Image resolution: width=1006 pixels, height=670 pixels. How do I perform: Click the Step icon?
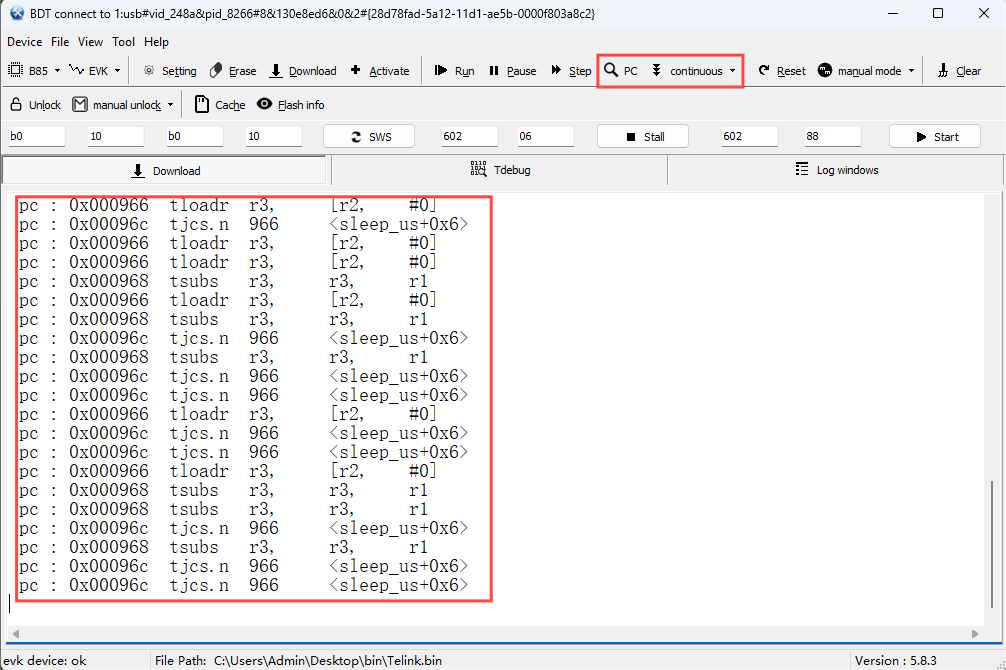556,70
